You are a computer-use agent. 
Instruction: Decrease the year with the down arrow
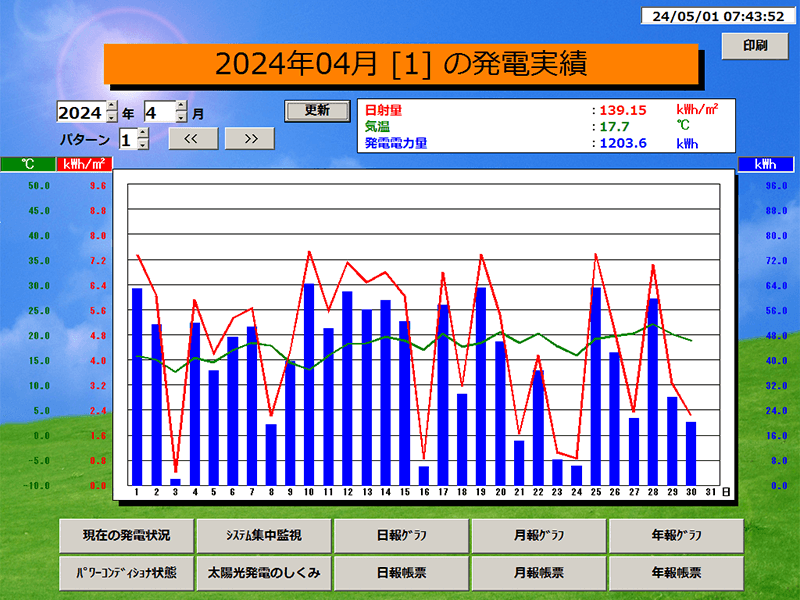pyautogui.click(x=112, y=117)
